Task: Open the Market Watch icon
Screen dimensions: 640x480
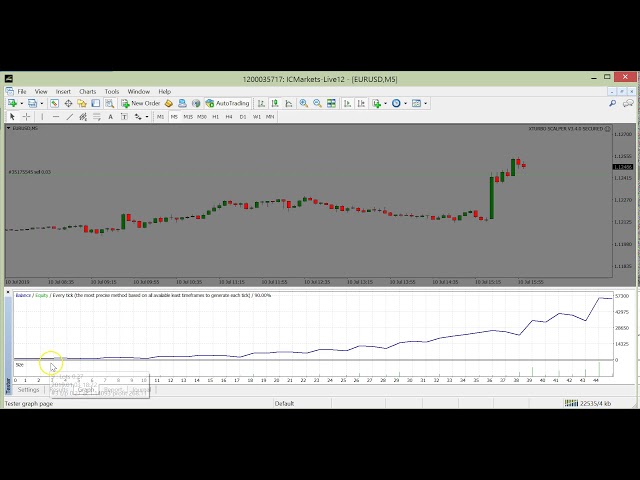Action: tap(54, 103)
